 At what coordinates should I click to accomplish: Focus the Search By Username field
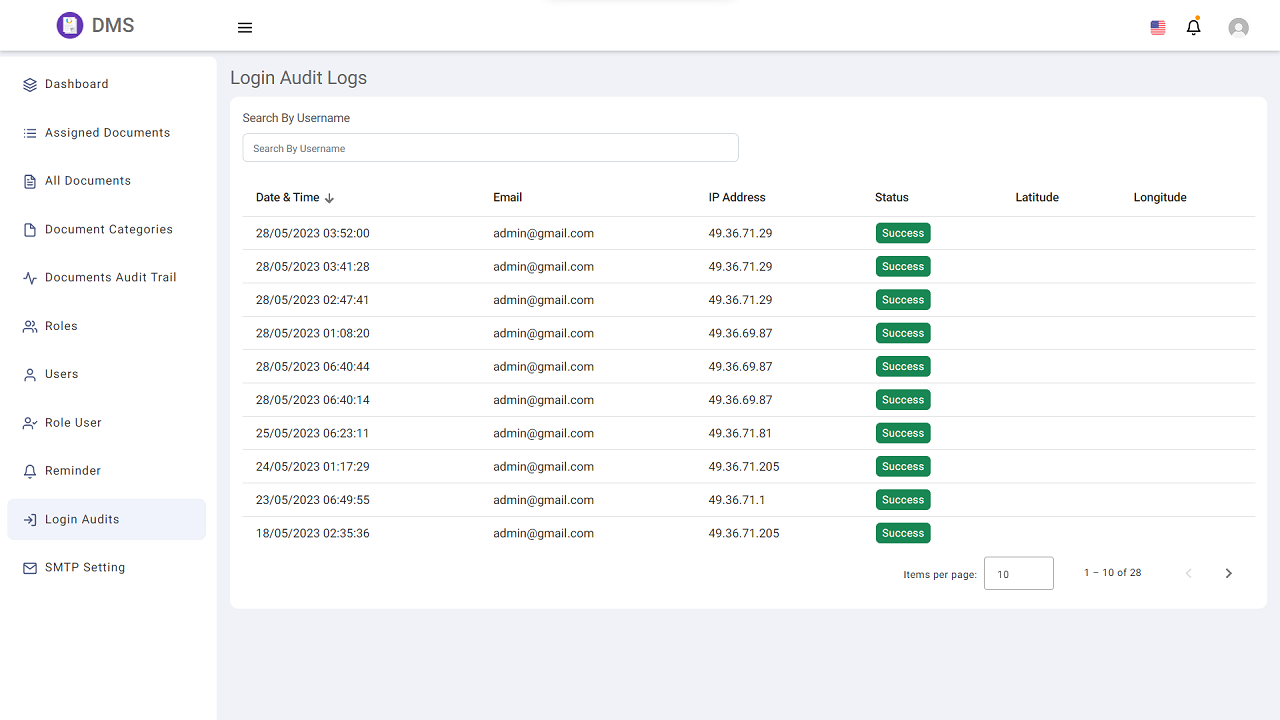[490, 148]
